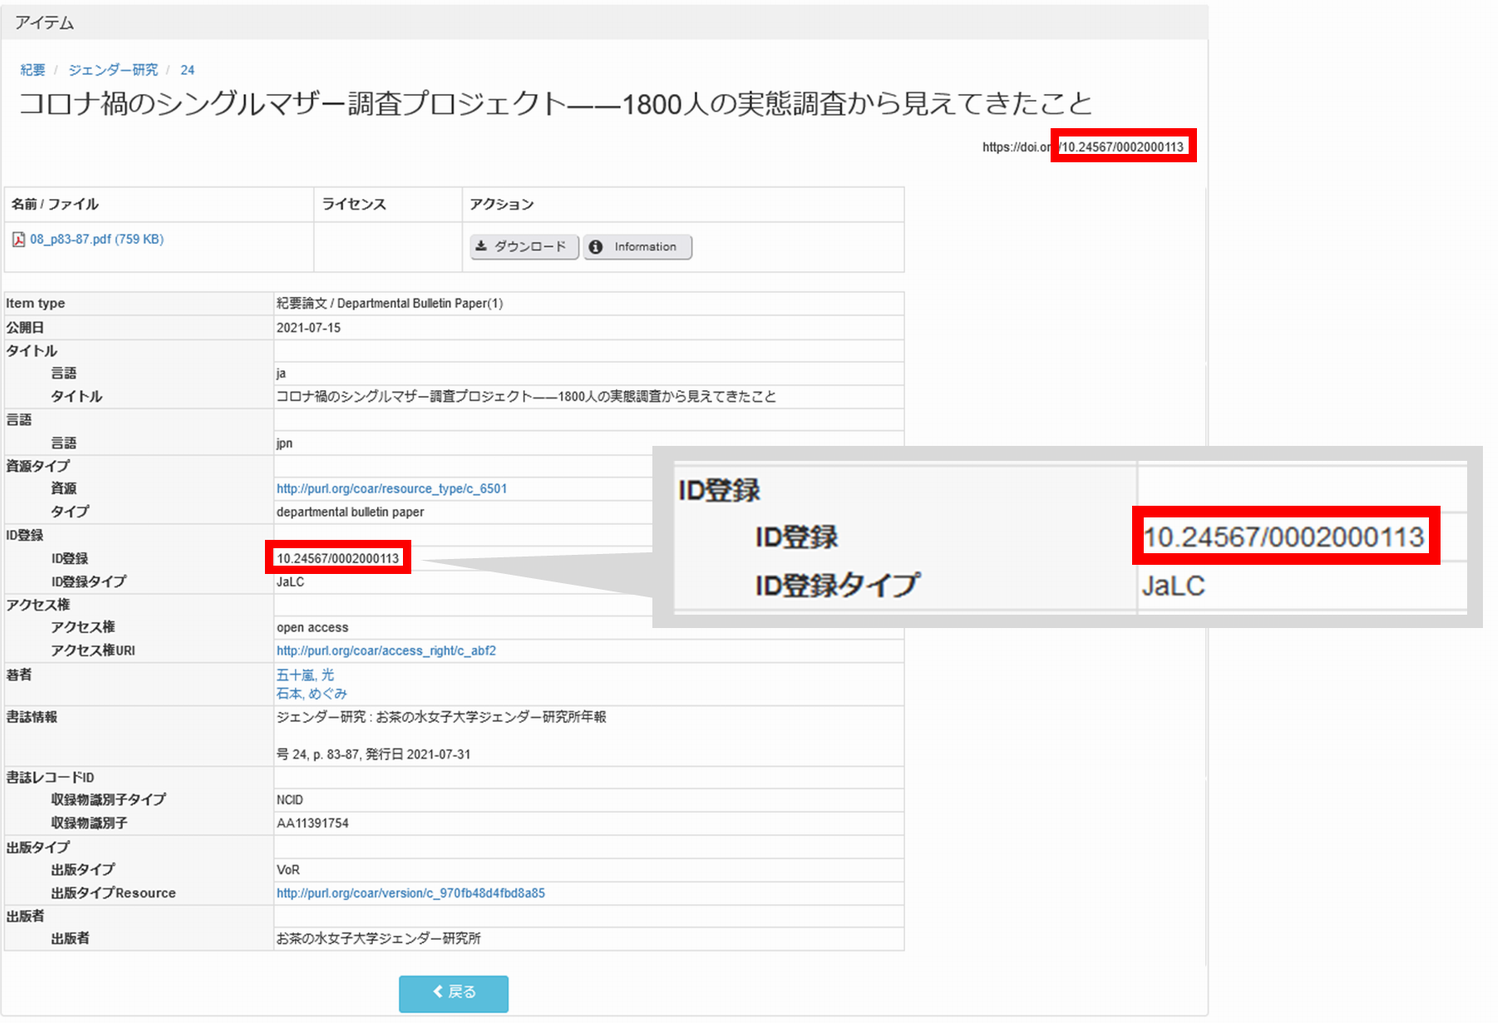Click the enlarged DOI number in callout
The image size is (1498, 1023).
tap(1284, 537)
